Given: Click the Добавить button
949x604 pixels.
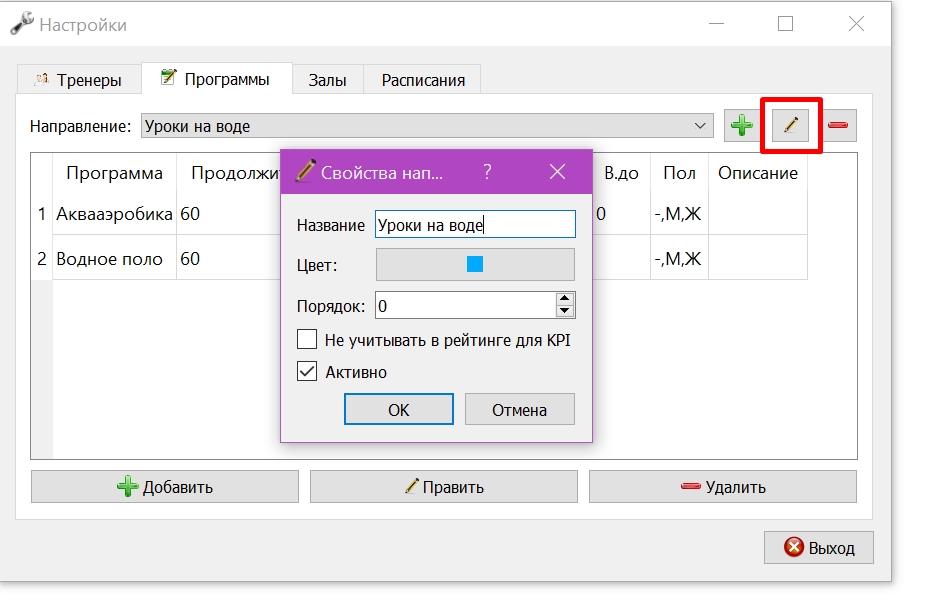Looking at the screenshot, I should (x=165, y=487).
